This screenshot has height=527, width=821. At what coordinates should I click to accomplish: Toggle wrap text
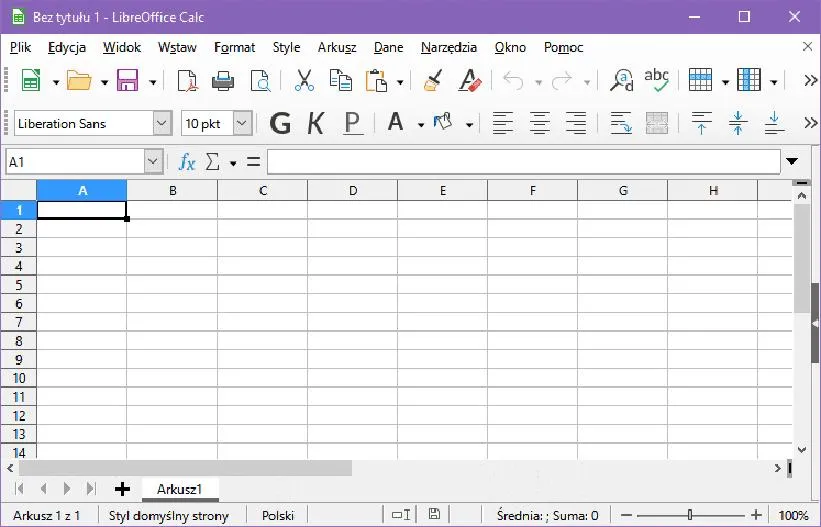(621, 124)
